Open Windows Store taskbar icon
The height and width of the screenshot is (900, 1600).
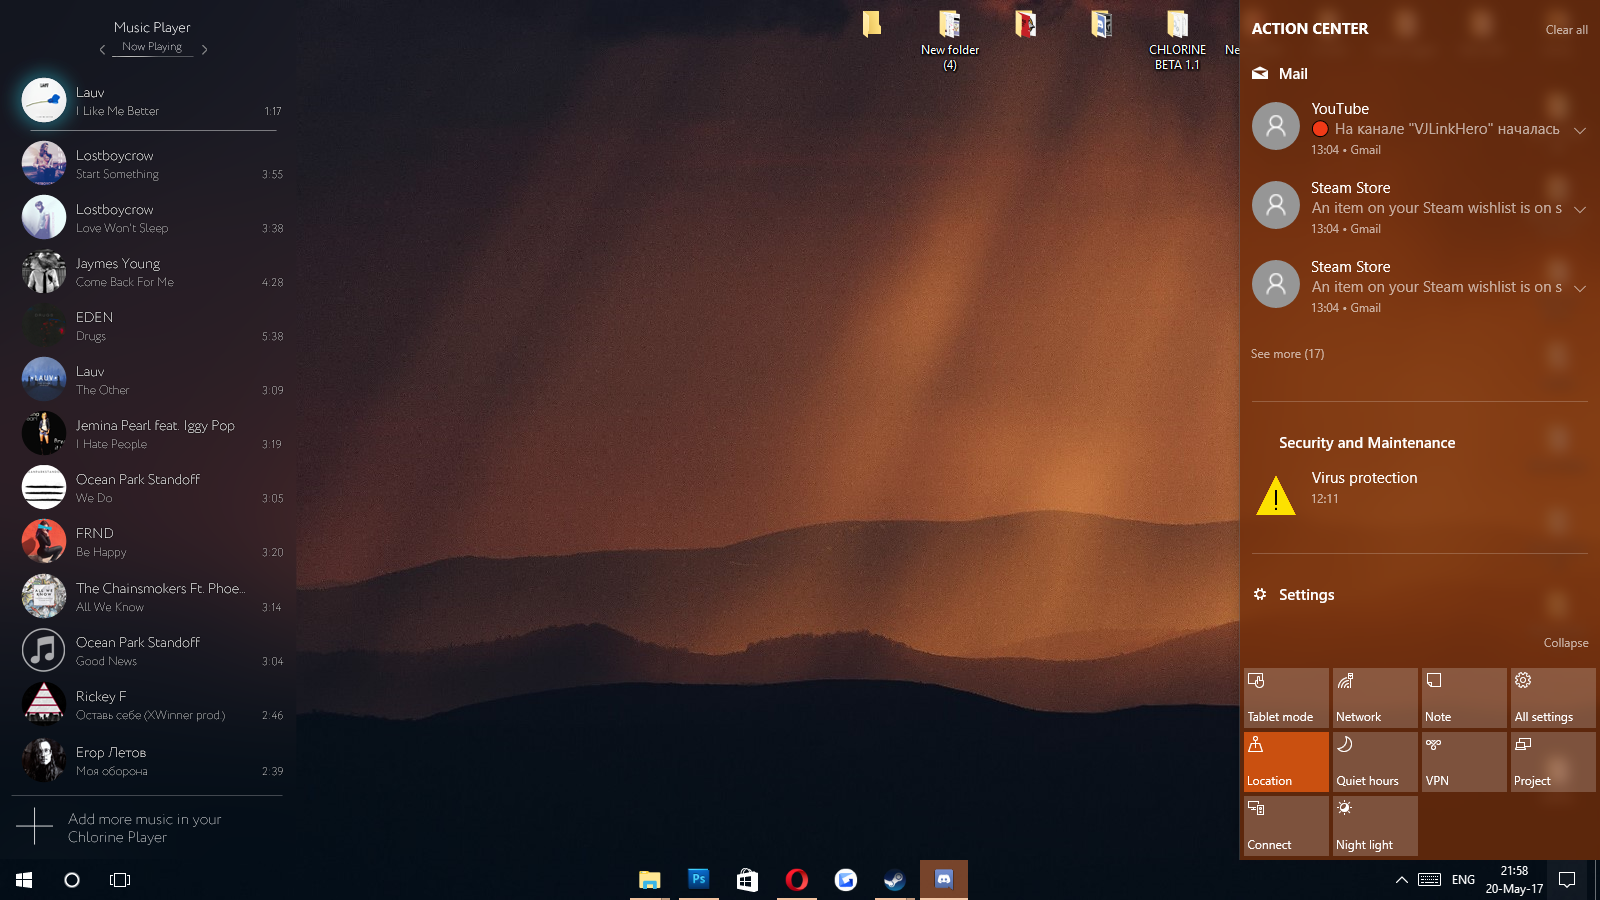(747, 880)
